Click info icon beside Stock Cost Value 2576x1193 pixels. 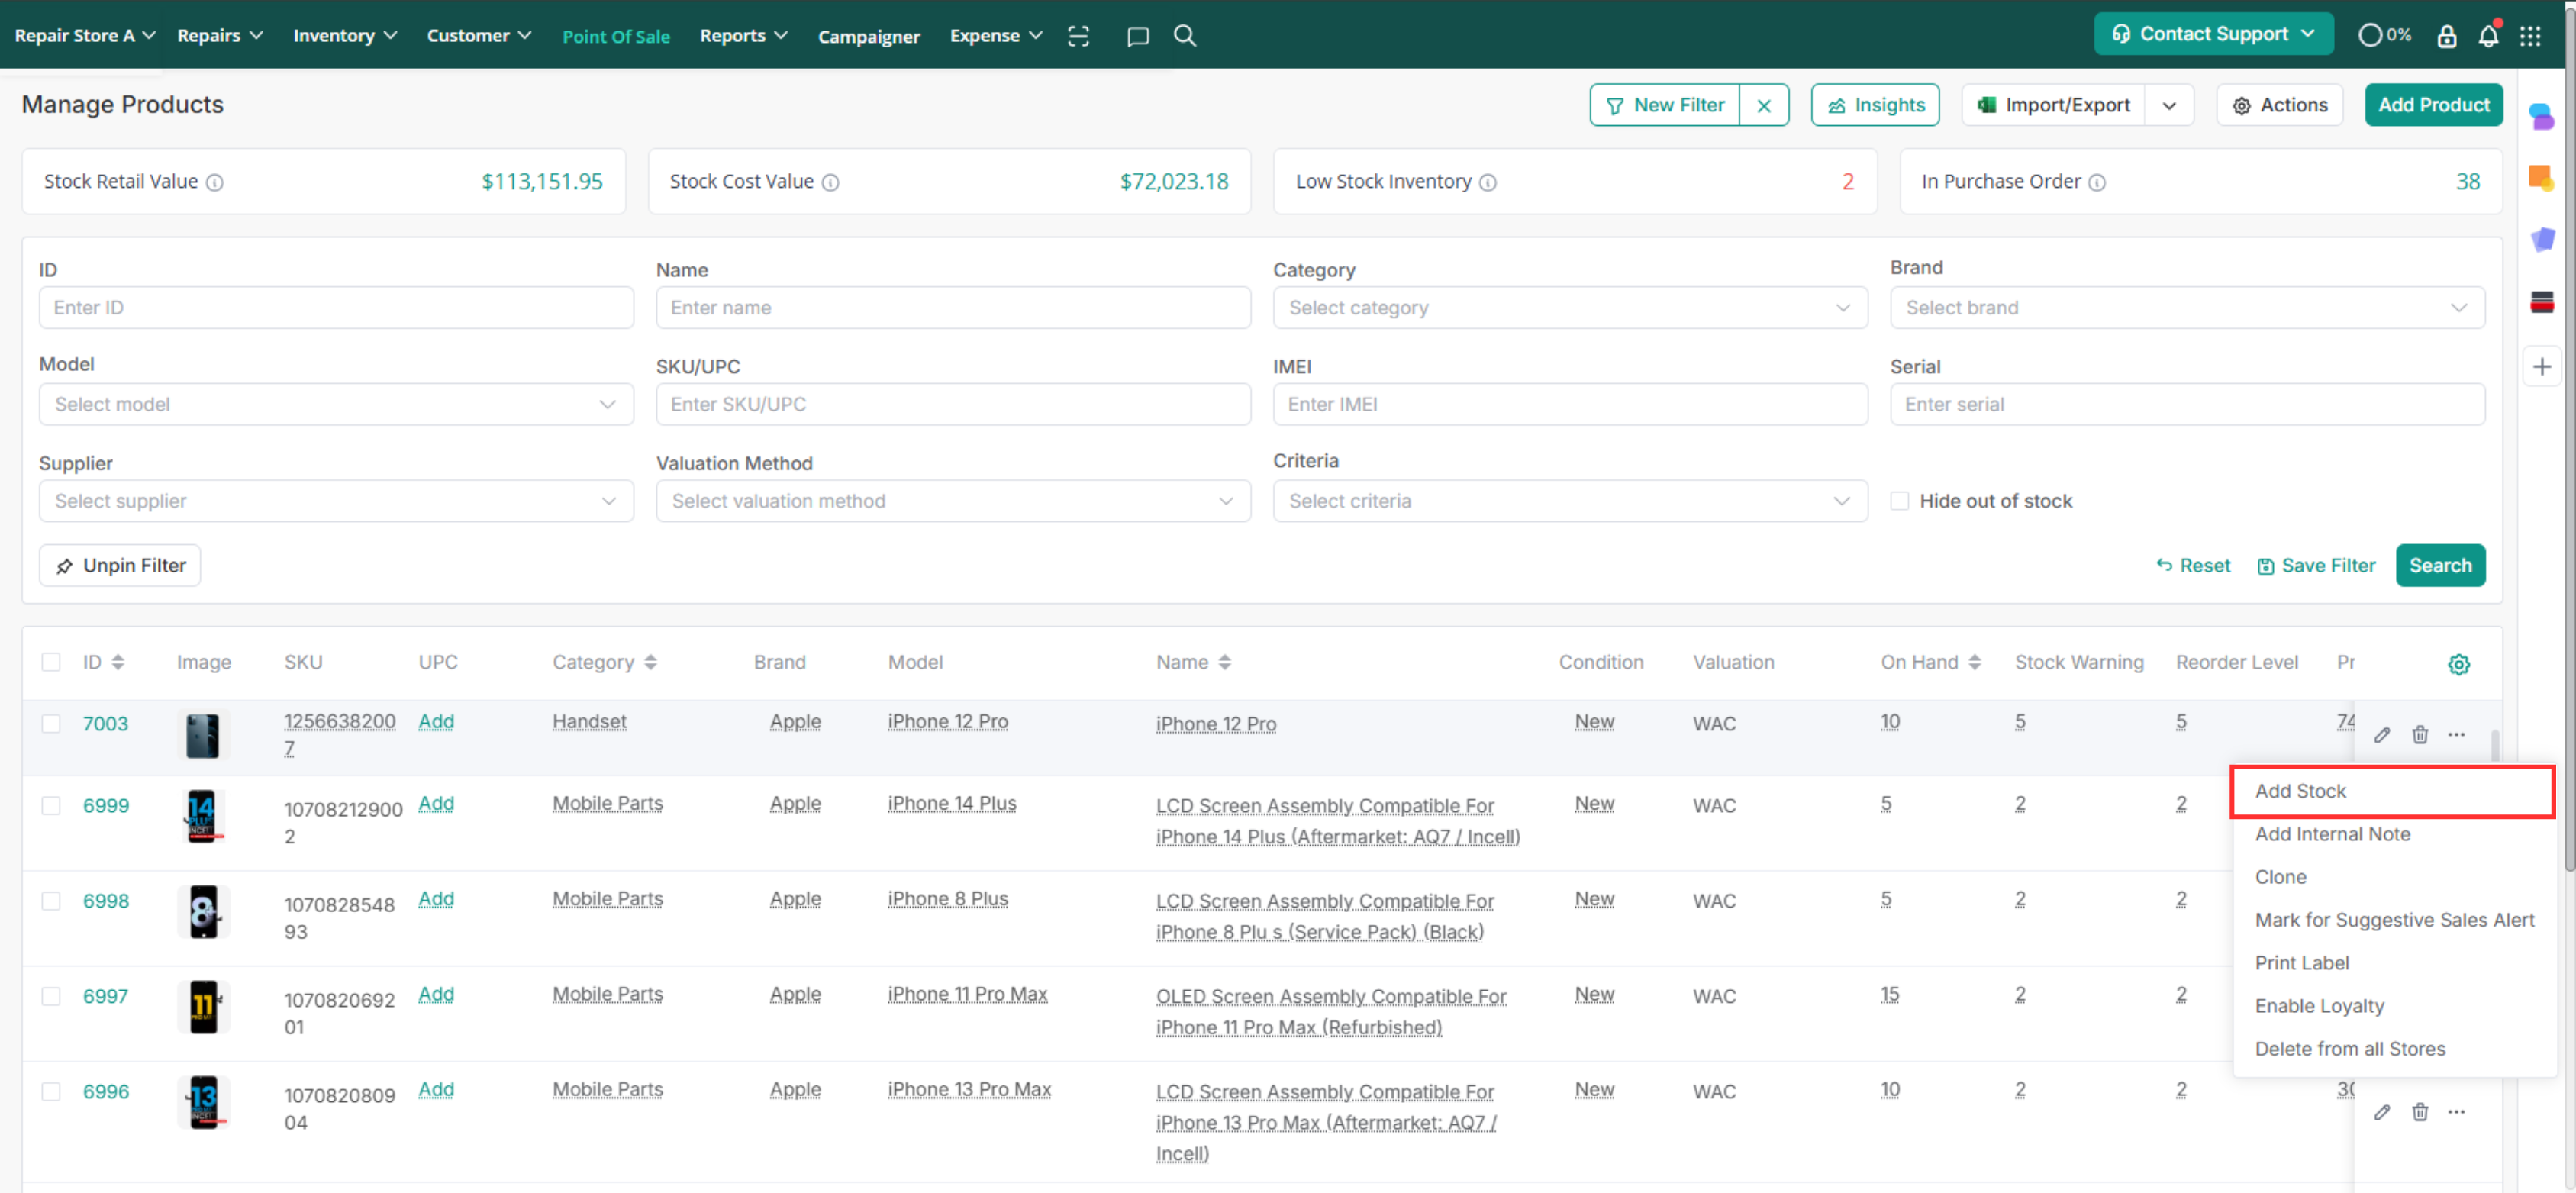point(830,182)
